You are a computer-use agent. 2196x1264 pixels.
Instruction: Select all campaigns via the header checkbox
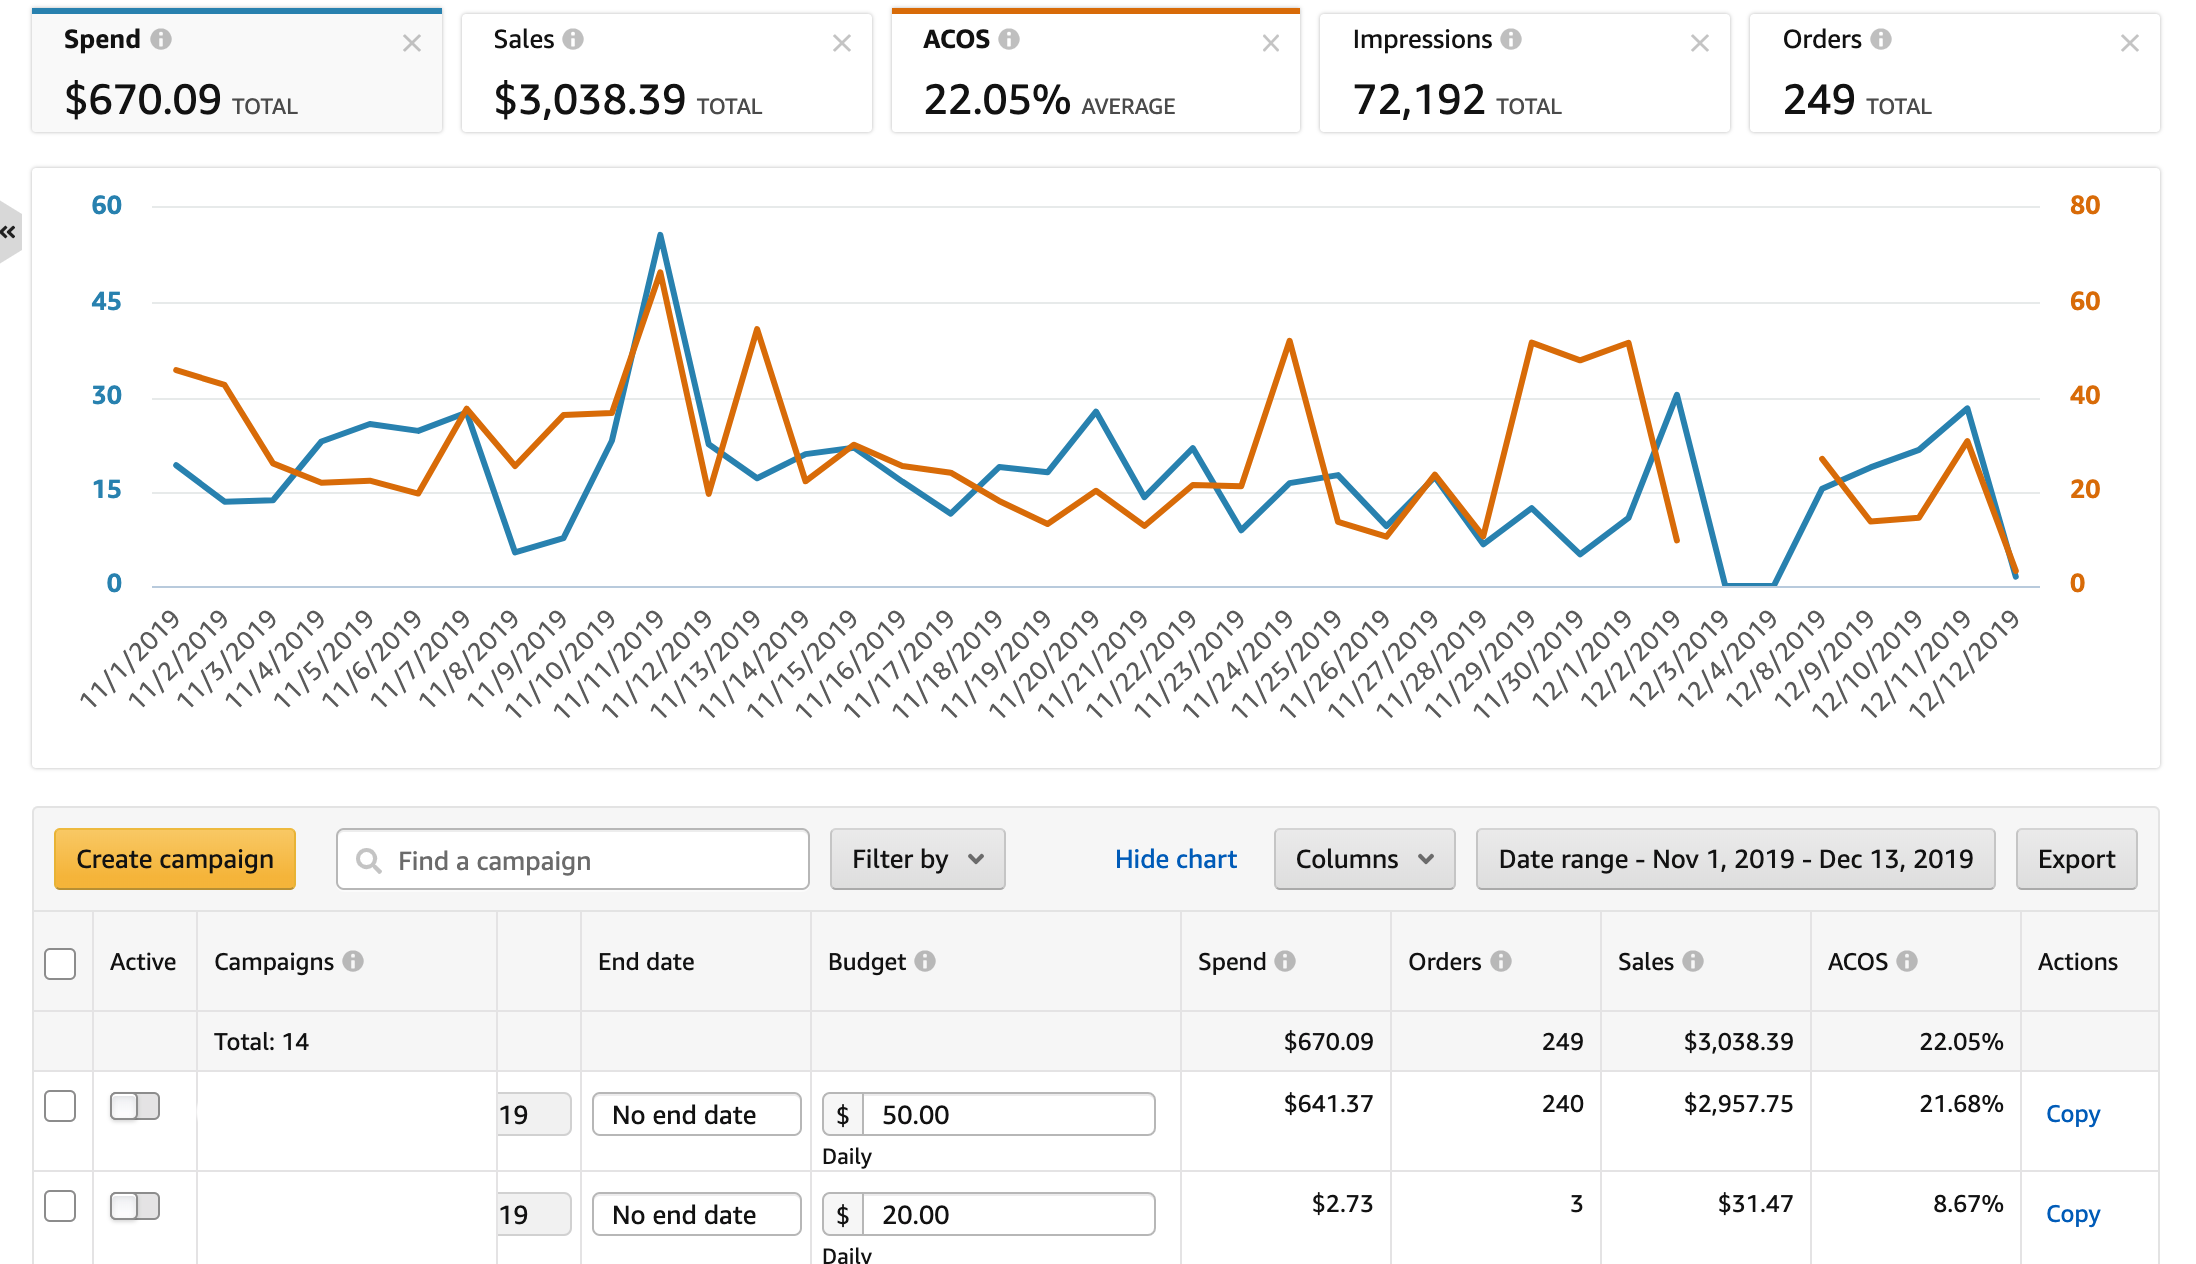point(60,963)
